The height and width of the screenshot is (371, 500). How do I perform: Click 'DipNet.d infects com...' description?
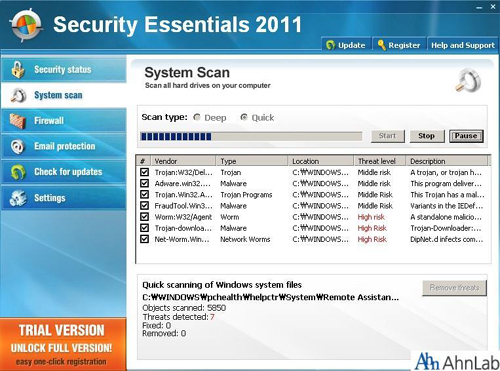pos(447,239)
